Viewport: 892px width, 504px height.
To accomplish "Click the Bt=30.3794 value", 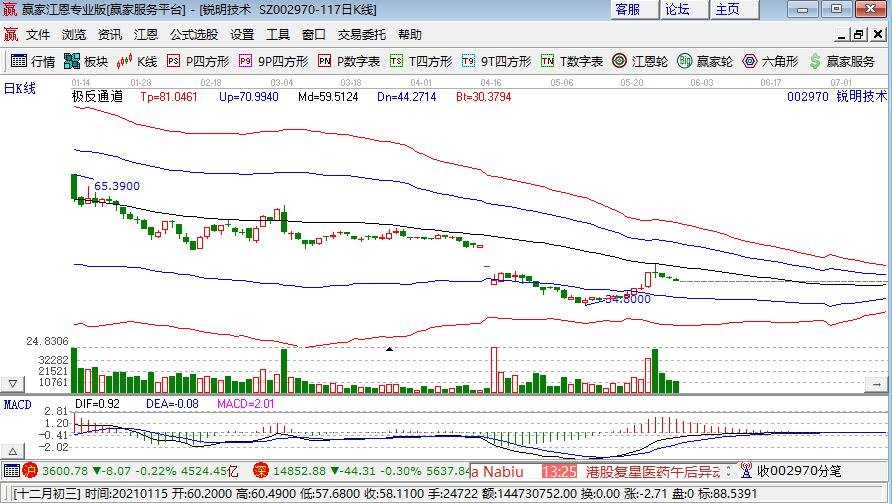I will [484, 97].
